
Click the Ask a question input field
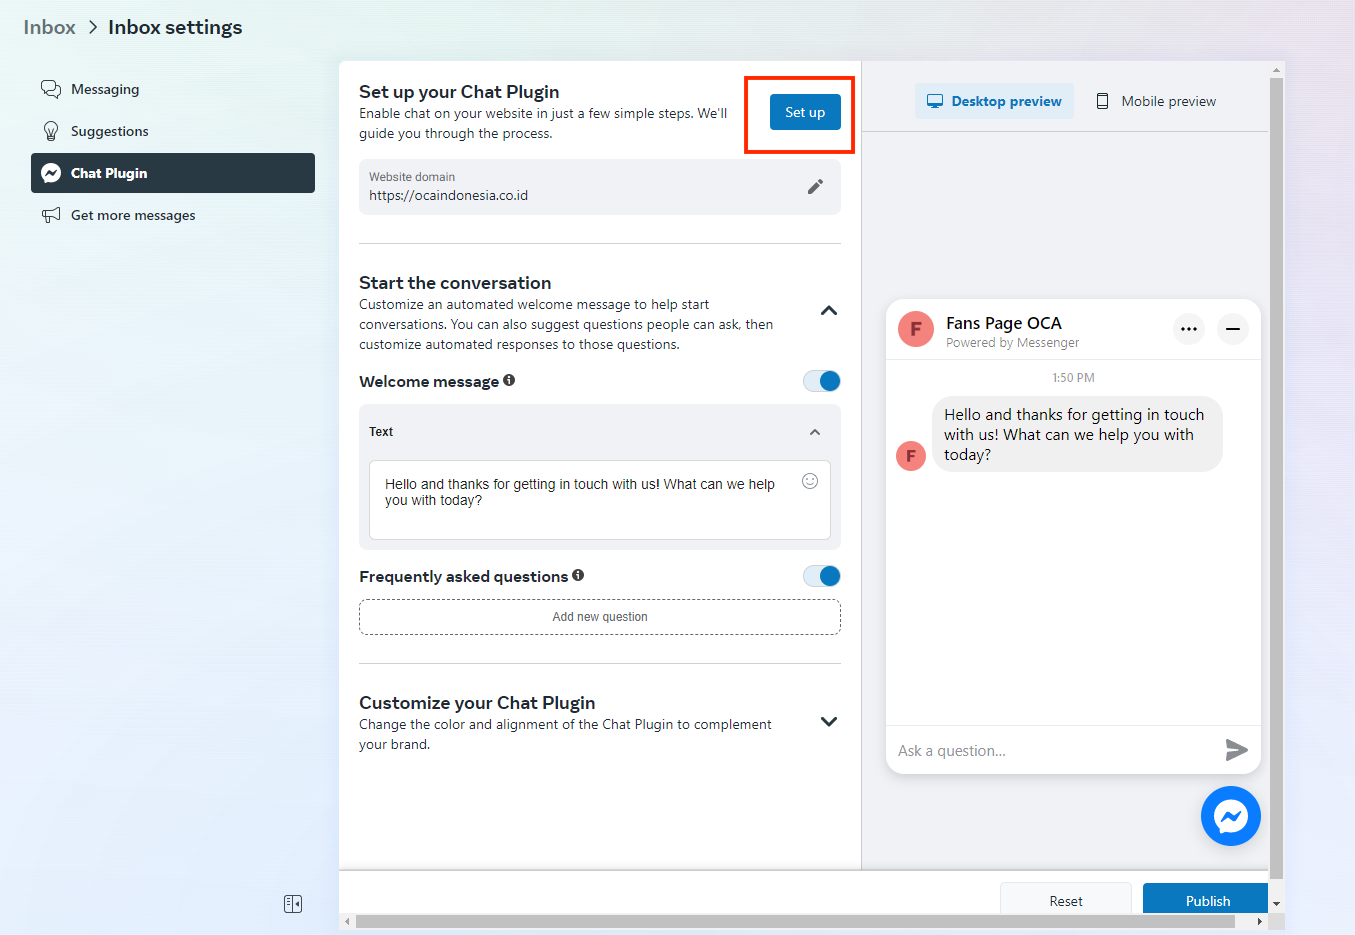[1050, 751]
